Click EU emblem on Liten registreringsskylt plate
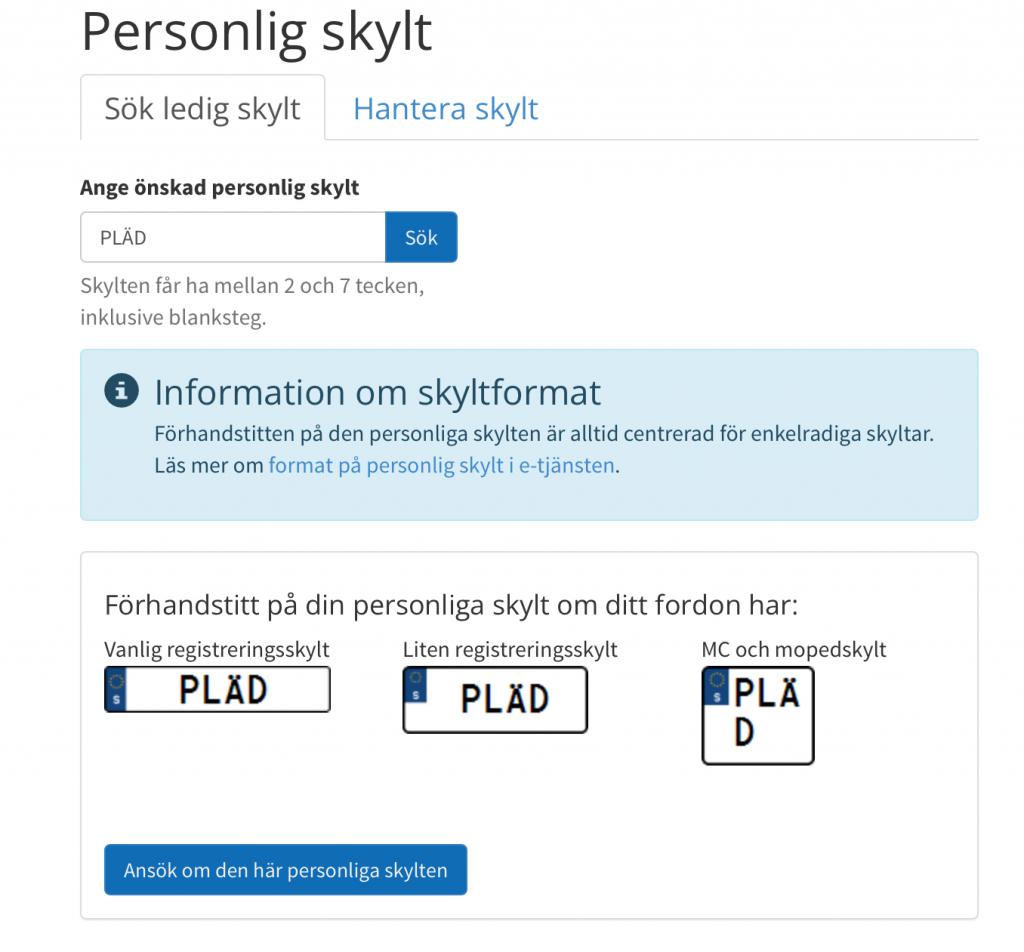 click(x=415, y=685)
